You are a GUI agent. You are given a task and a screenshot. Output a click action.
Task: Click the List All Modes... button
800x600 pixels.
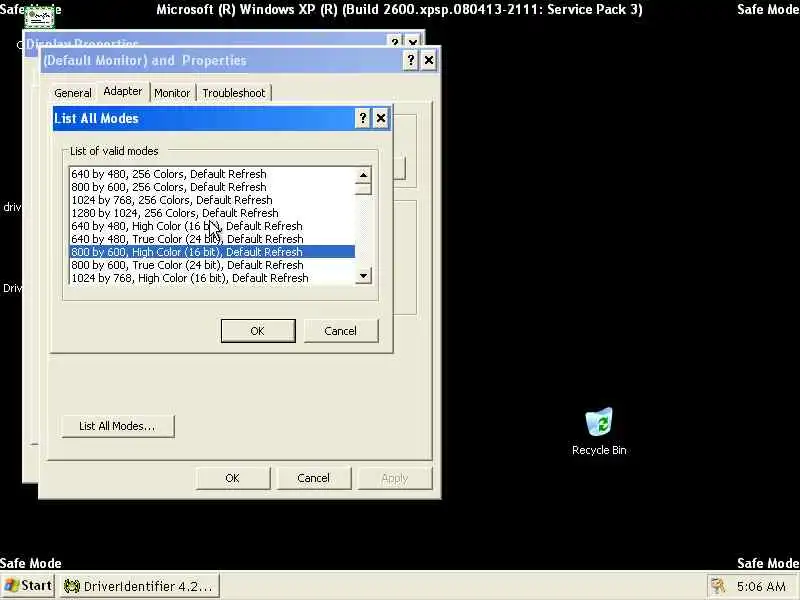[x=117, y=426]
